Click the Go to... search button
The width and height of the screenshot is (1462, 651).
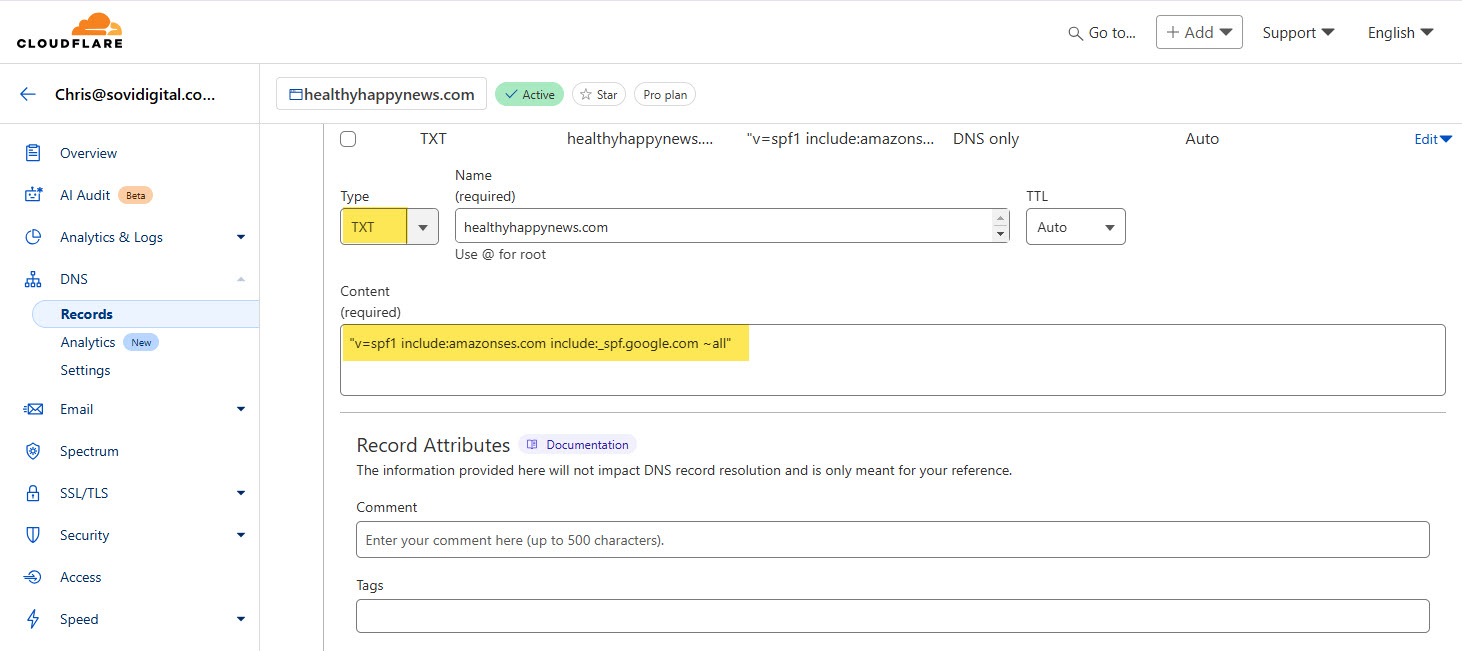click(x=1102, y=32)
